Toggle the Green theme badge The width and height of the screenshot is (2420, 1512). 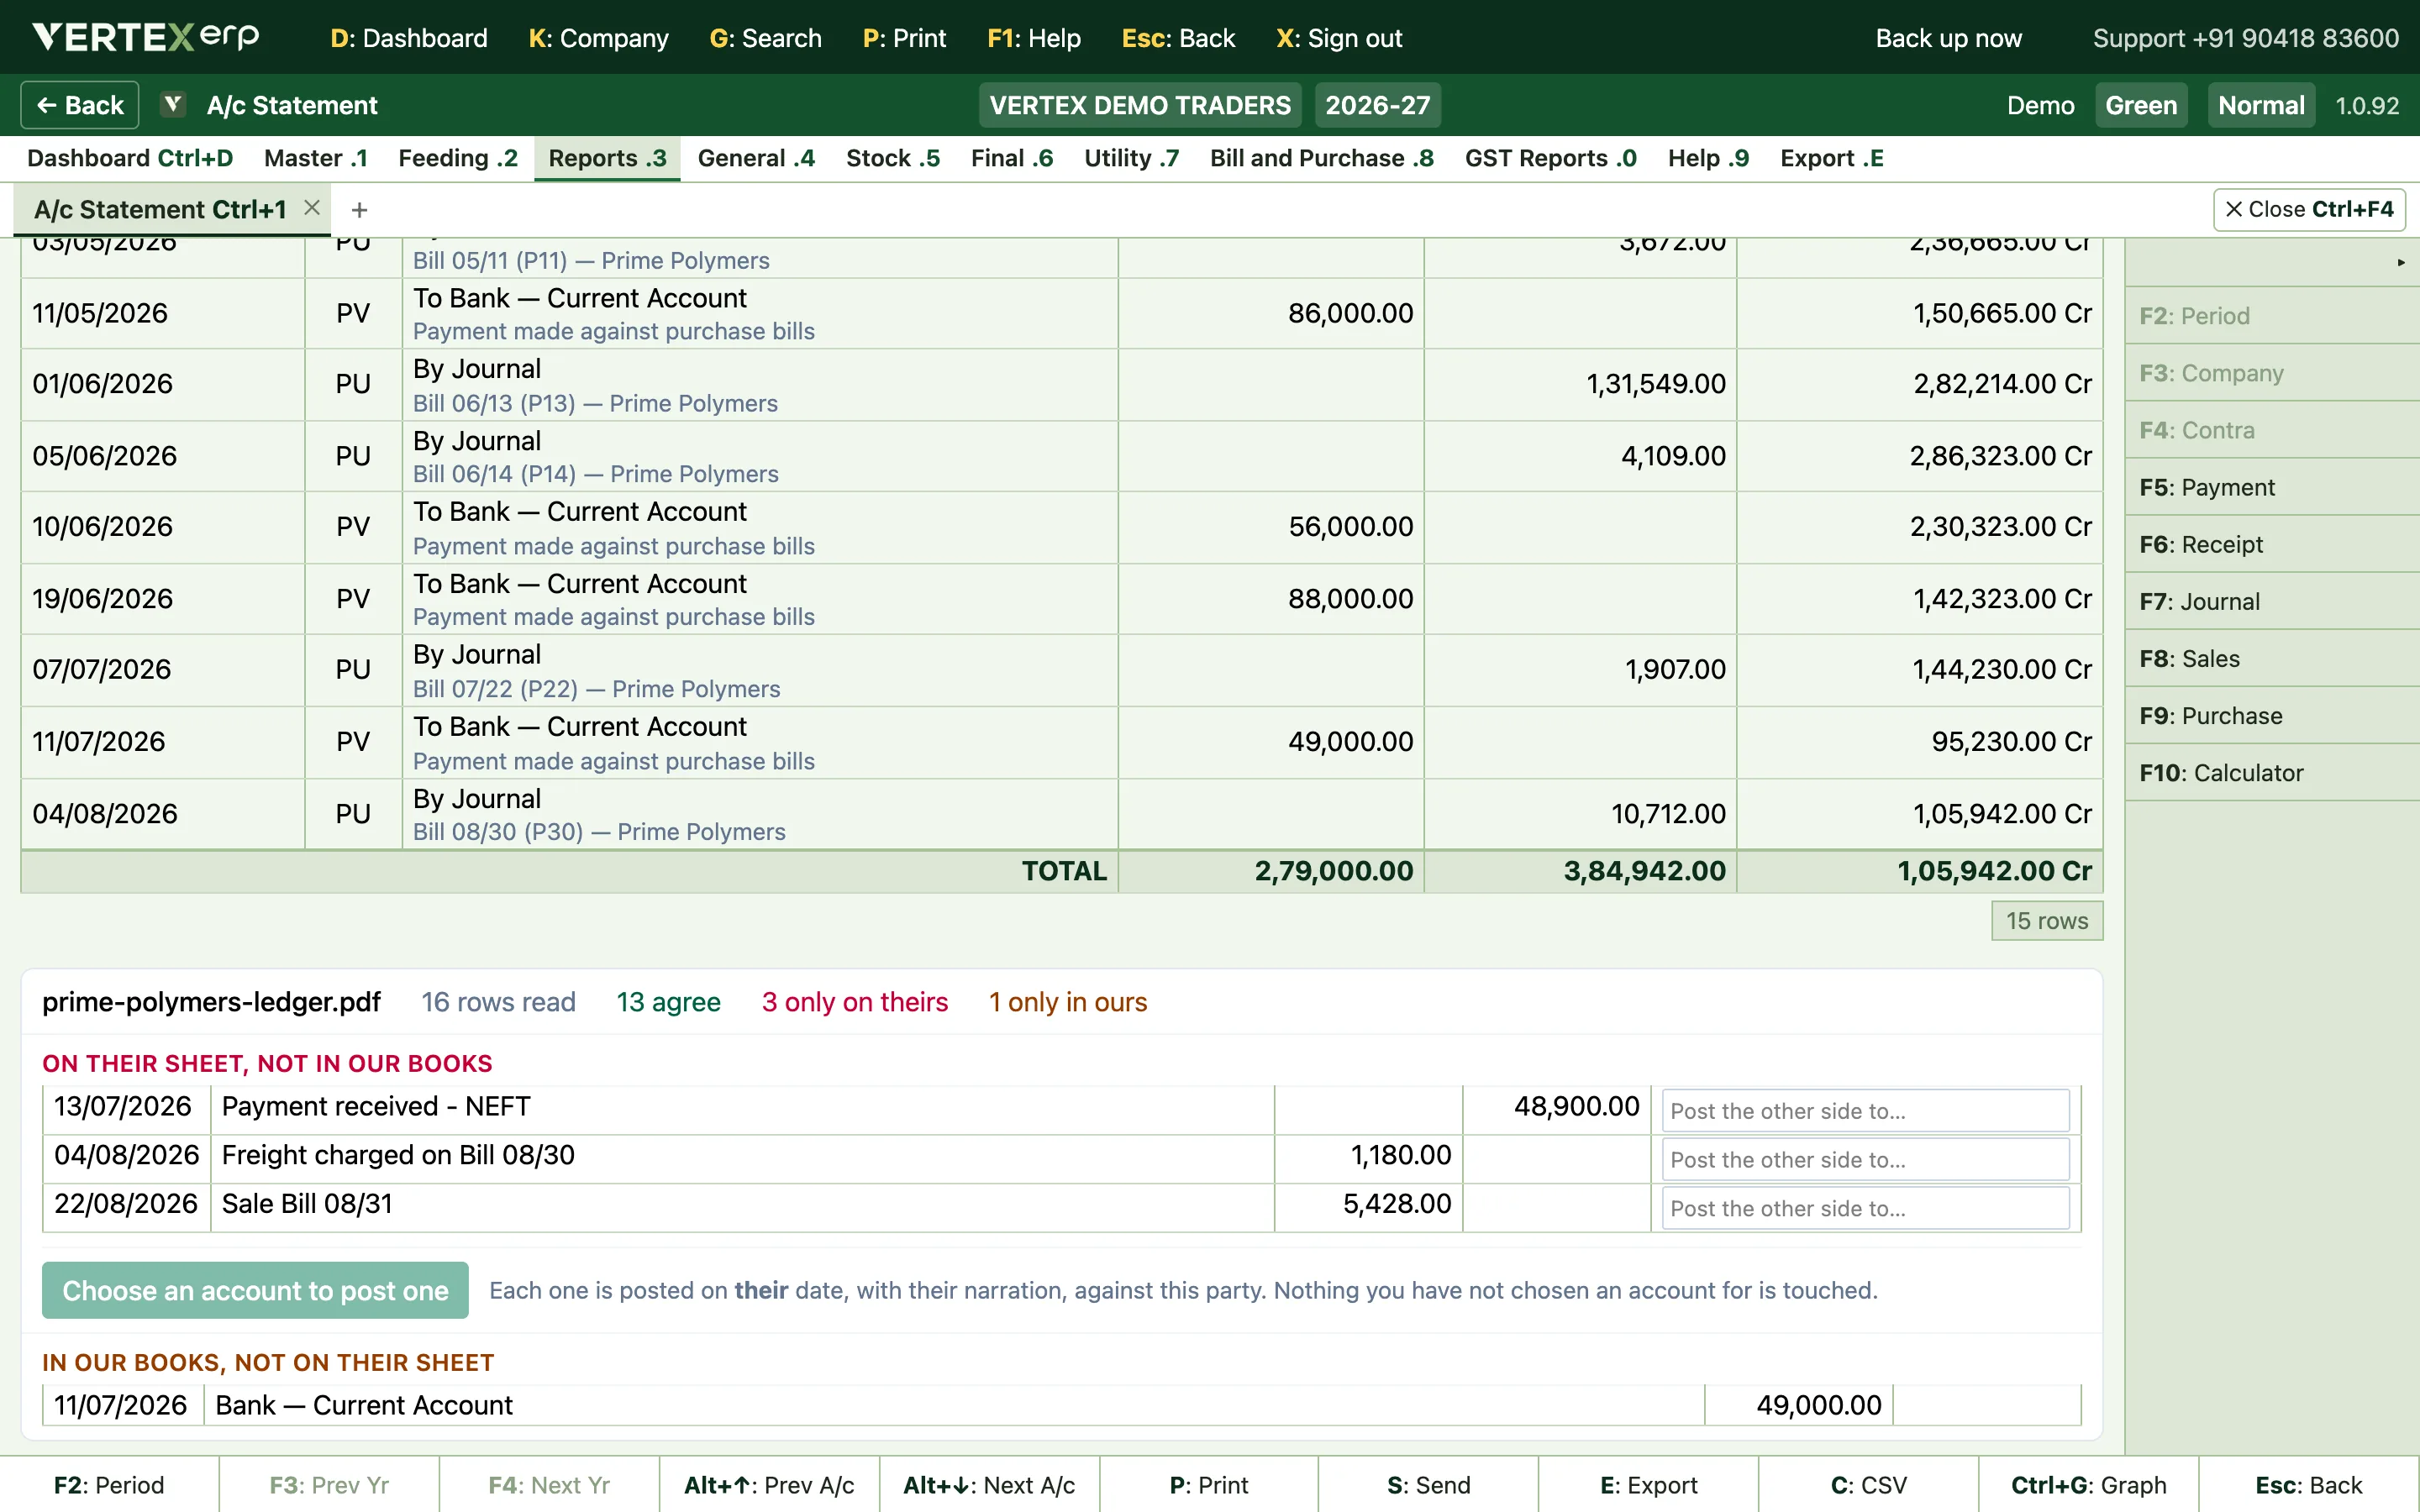2140,105
